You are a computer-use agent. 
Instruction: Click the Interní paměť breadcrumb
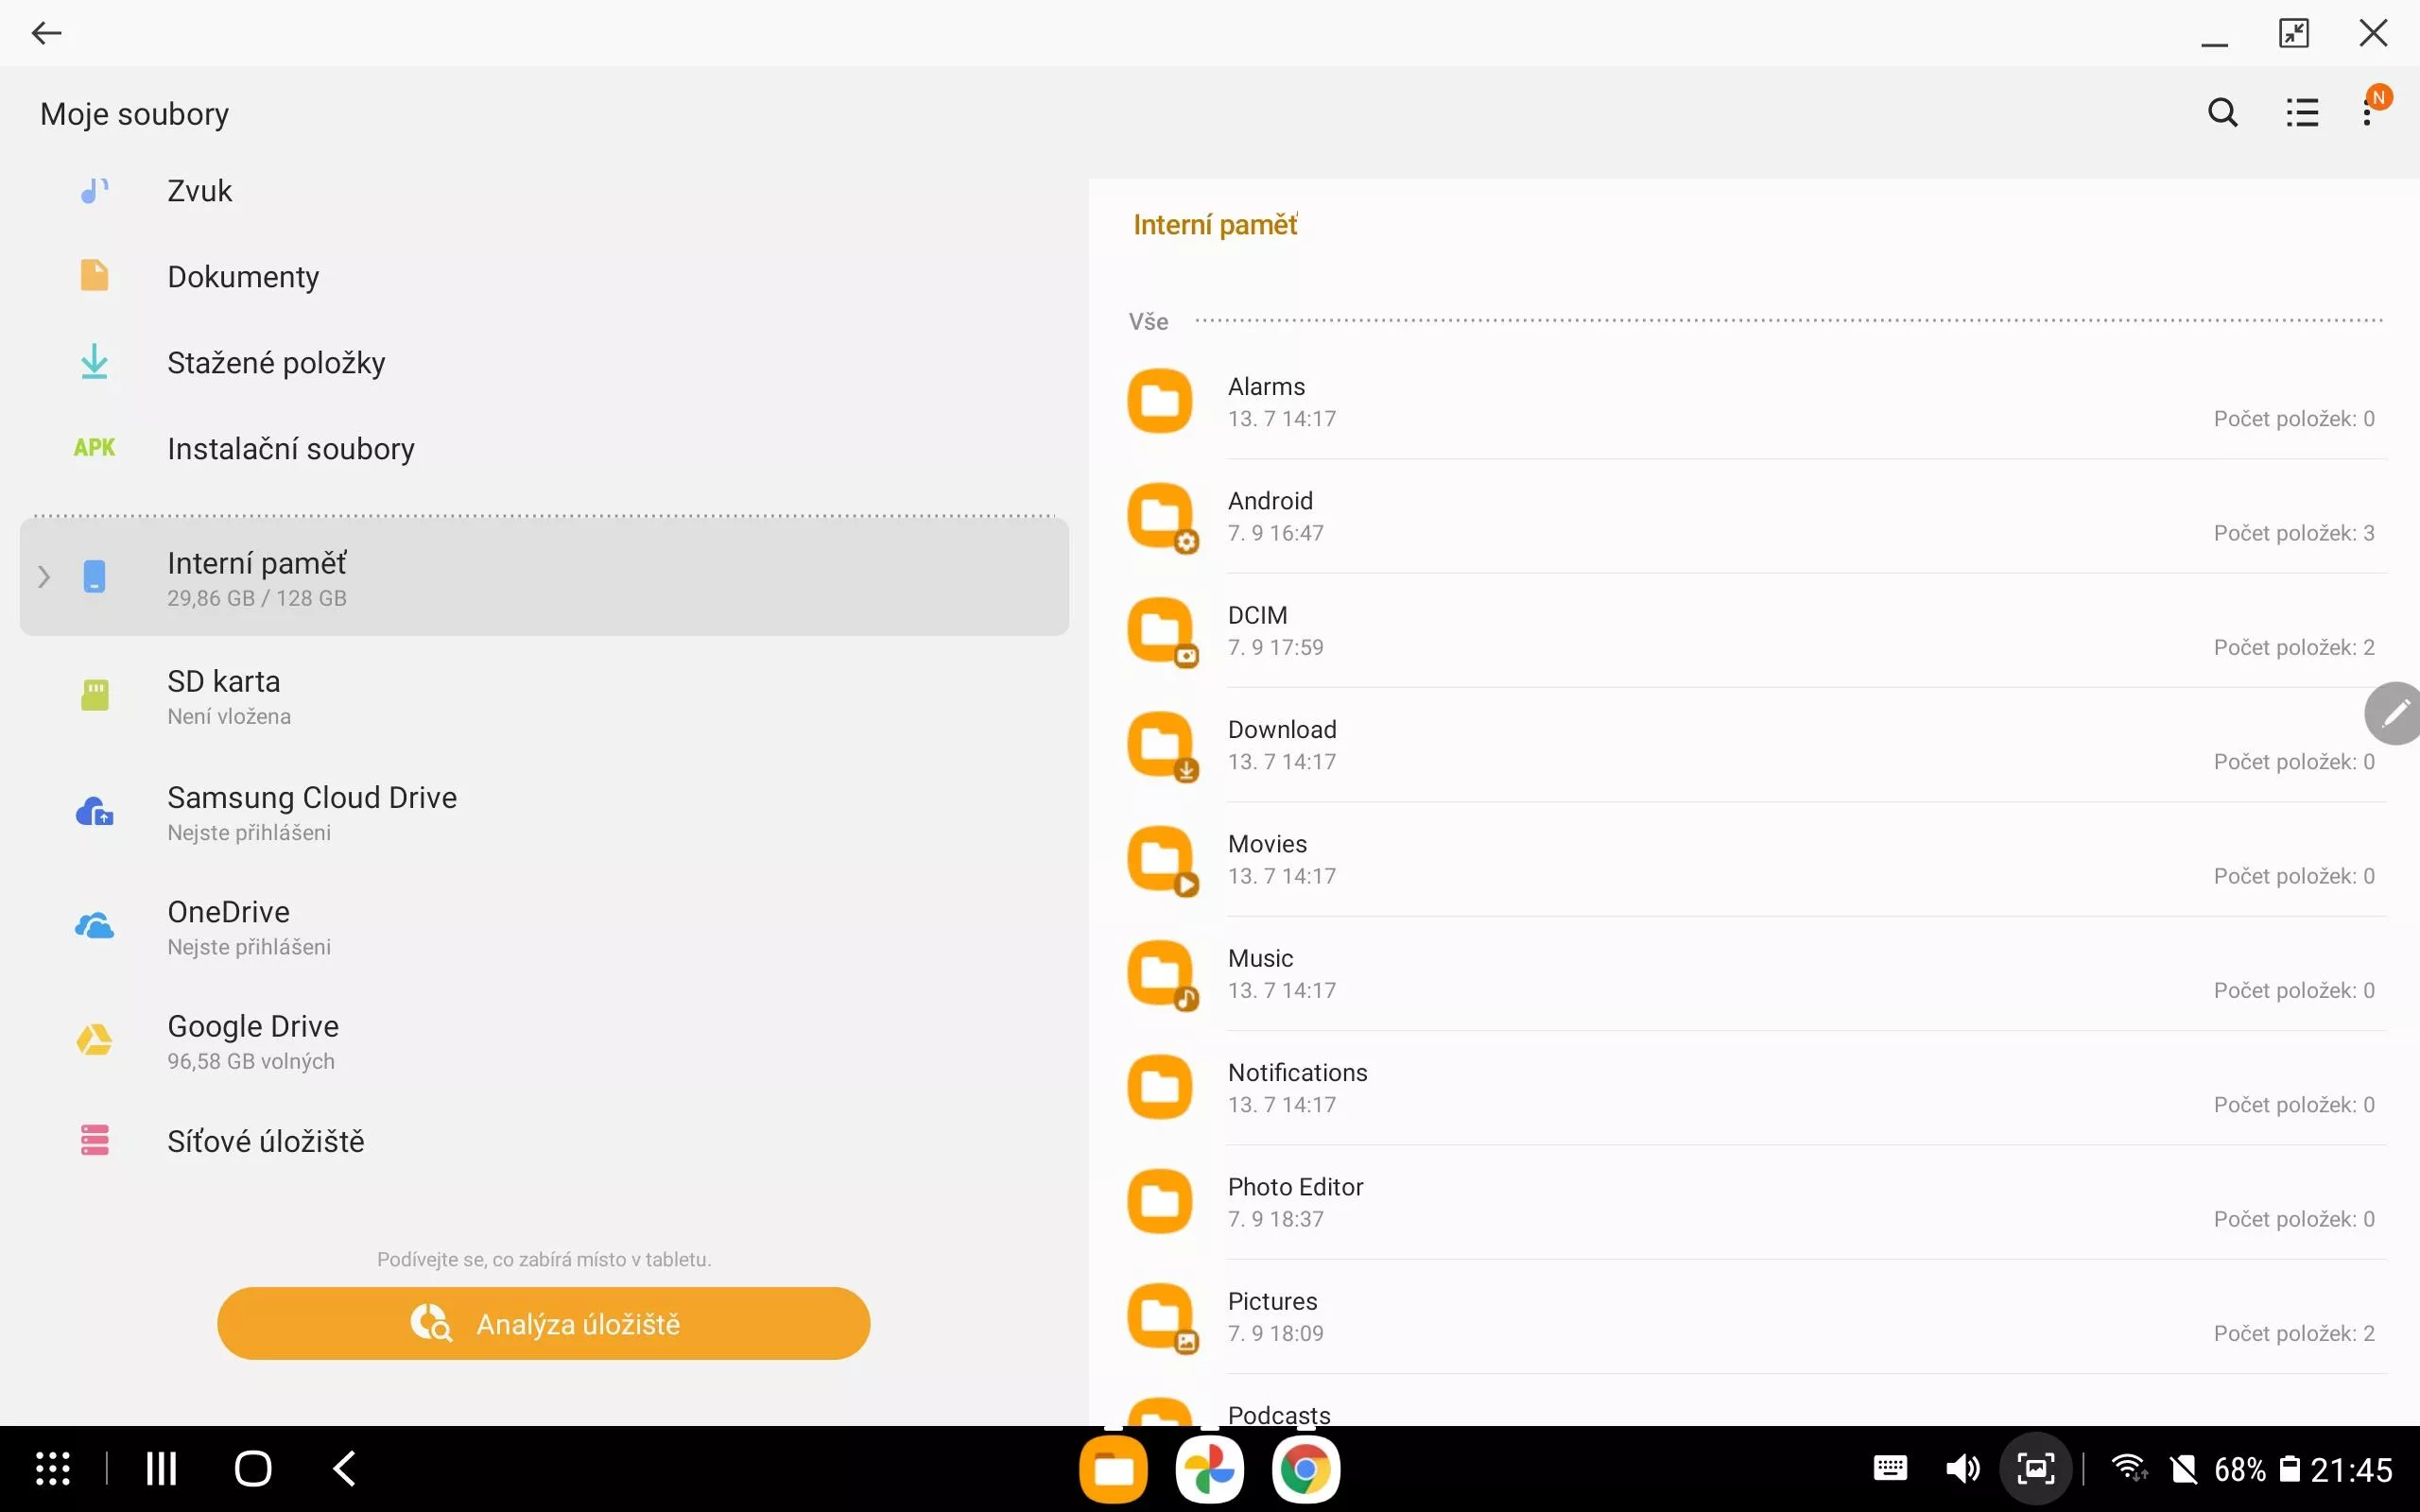(1215, 225)
